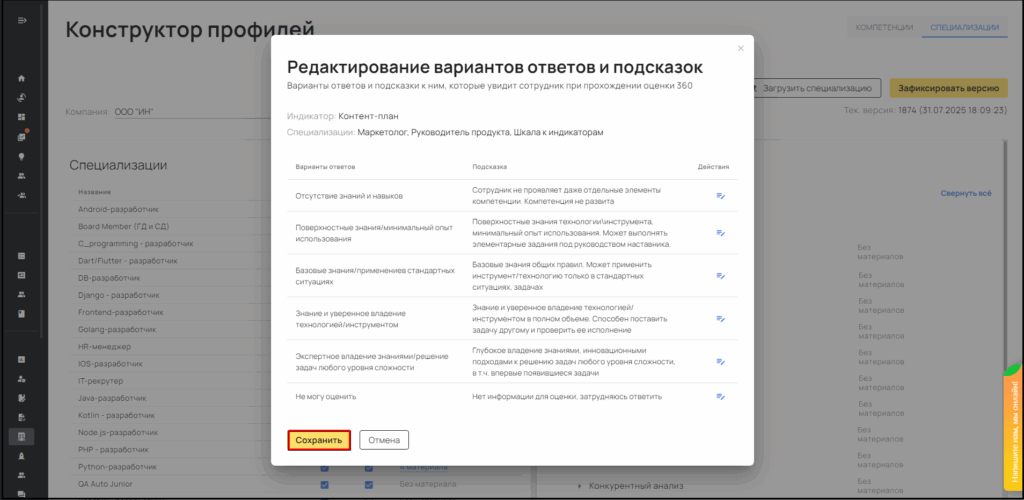Screen dimensions: 1024x500
Task: Open editing for "Знание и уверенное владение" row
Action: (720, 318)
